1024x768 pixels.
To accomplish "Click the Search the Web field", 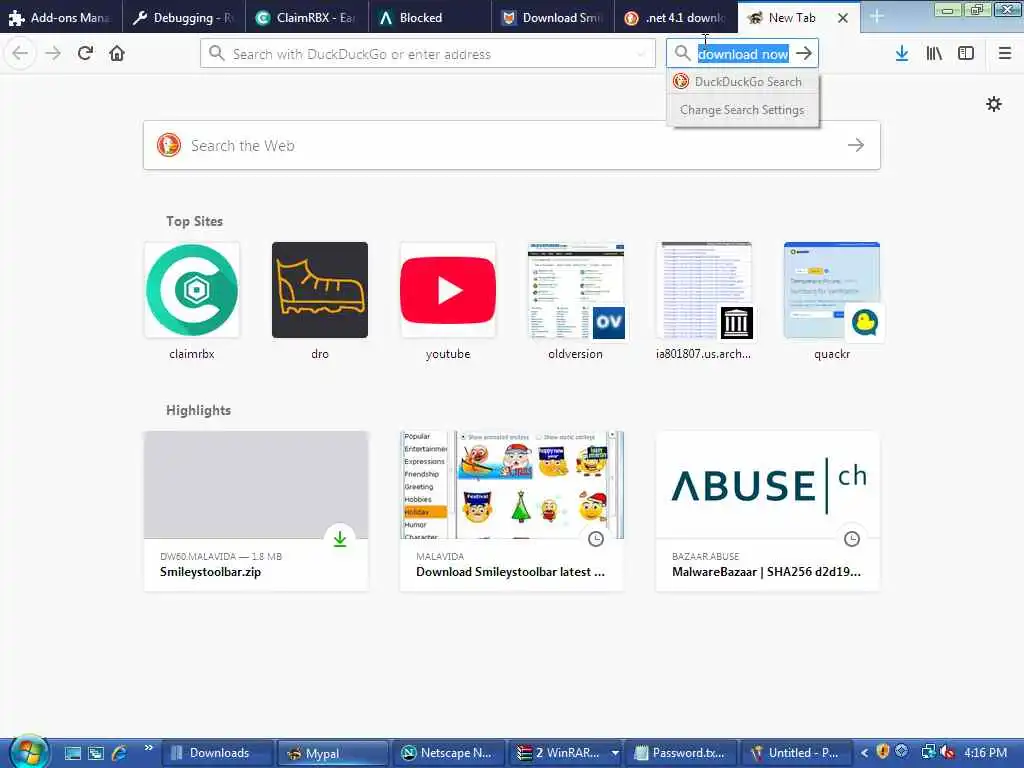I will pos(511,145).
